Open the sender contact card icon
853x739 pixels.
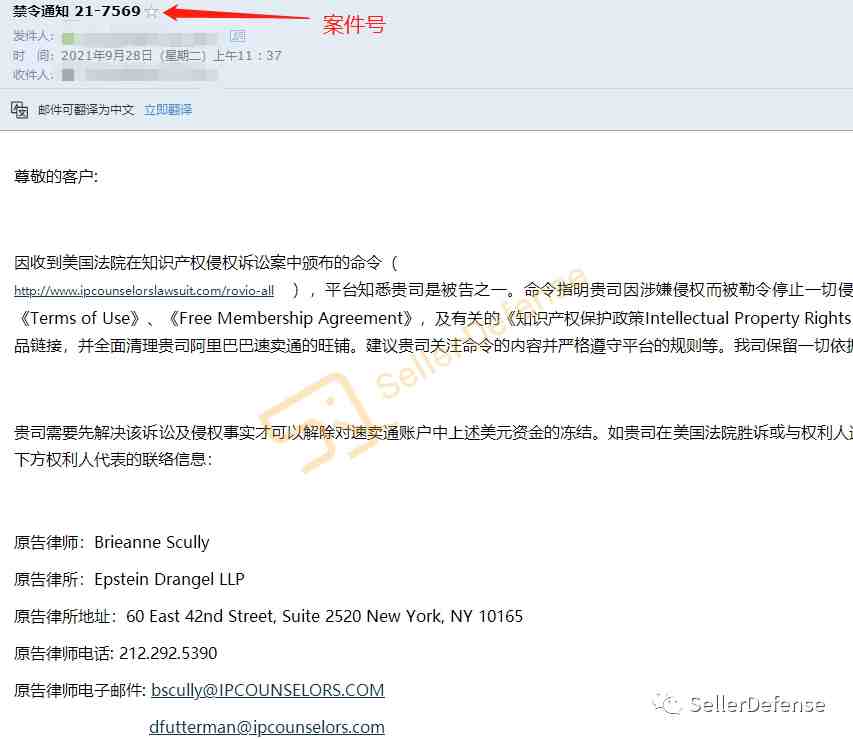238,36
